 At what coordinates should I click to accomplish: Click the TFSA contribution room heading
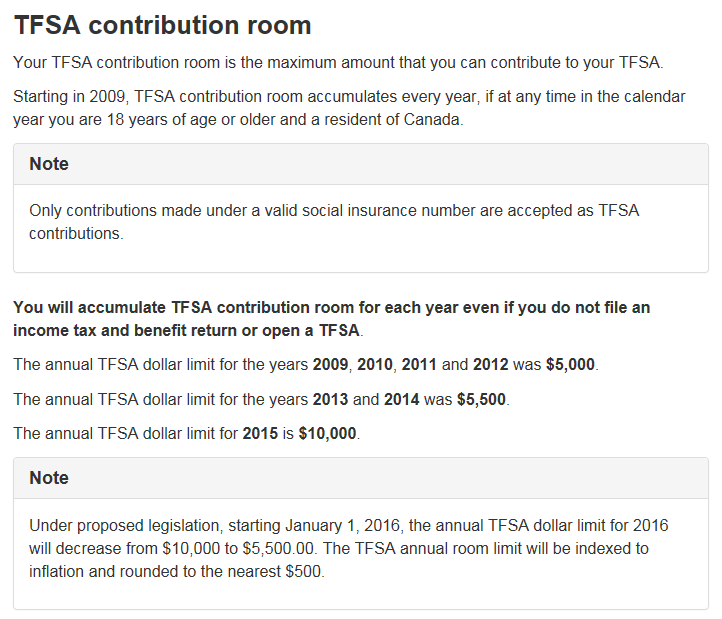click(x=163, y=25)
